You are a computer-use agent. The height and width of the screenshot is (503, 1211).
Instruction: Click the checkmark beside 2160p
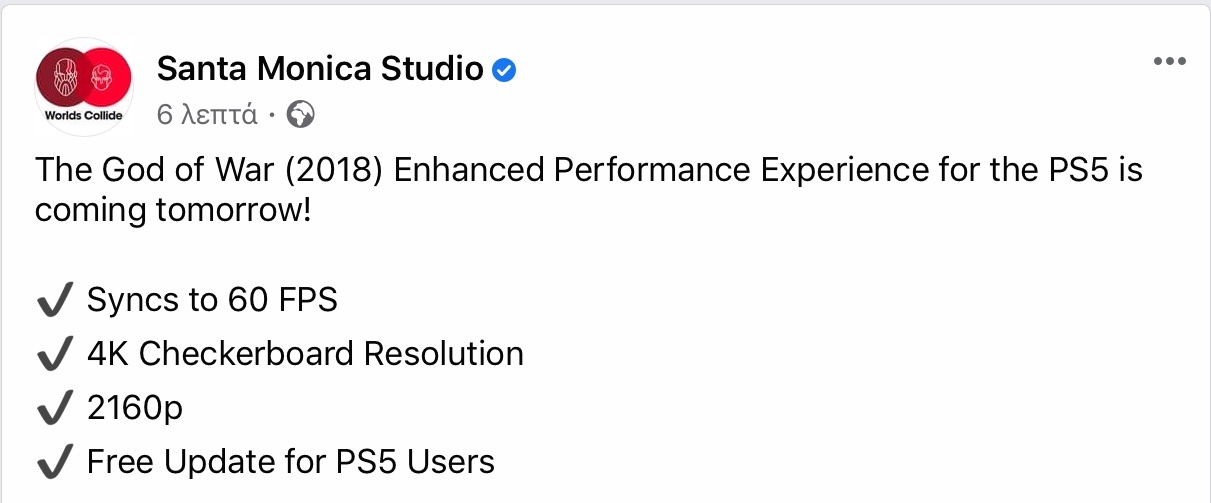pyautogui.click(x=54, y=408)
